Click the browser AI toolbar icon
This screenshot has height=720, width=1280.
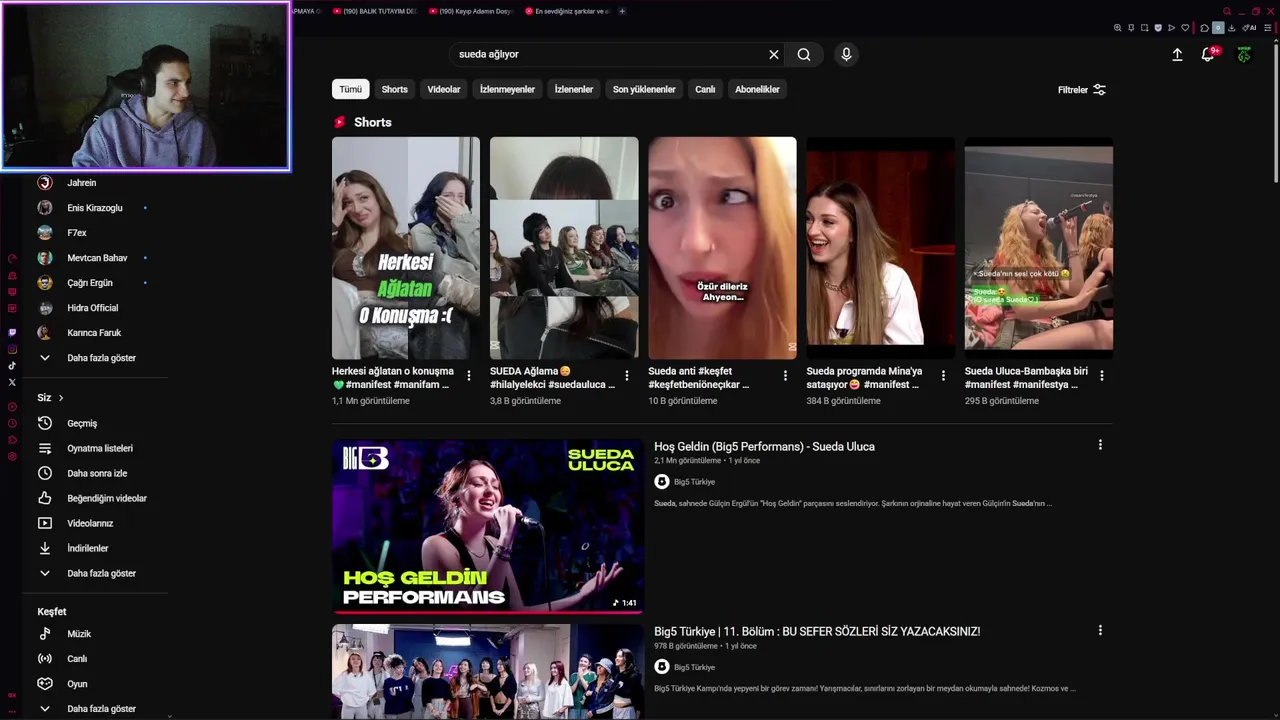coord(1249,28)
